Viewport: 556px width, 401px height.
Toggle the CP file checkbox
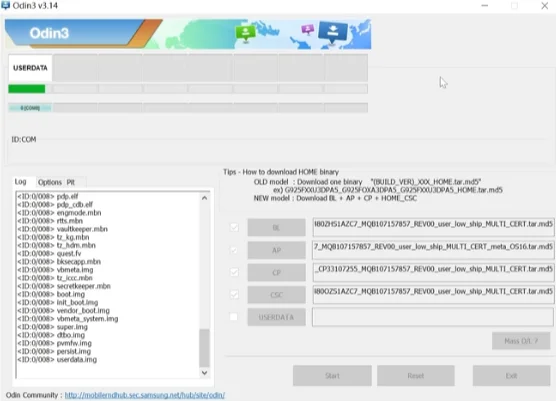234,272
